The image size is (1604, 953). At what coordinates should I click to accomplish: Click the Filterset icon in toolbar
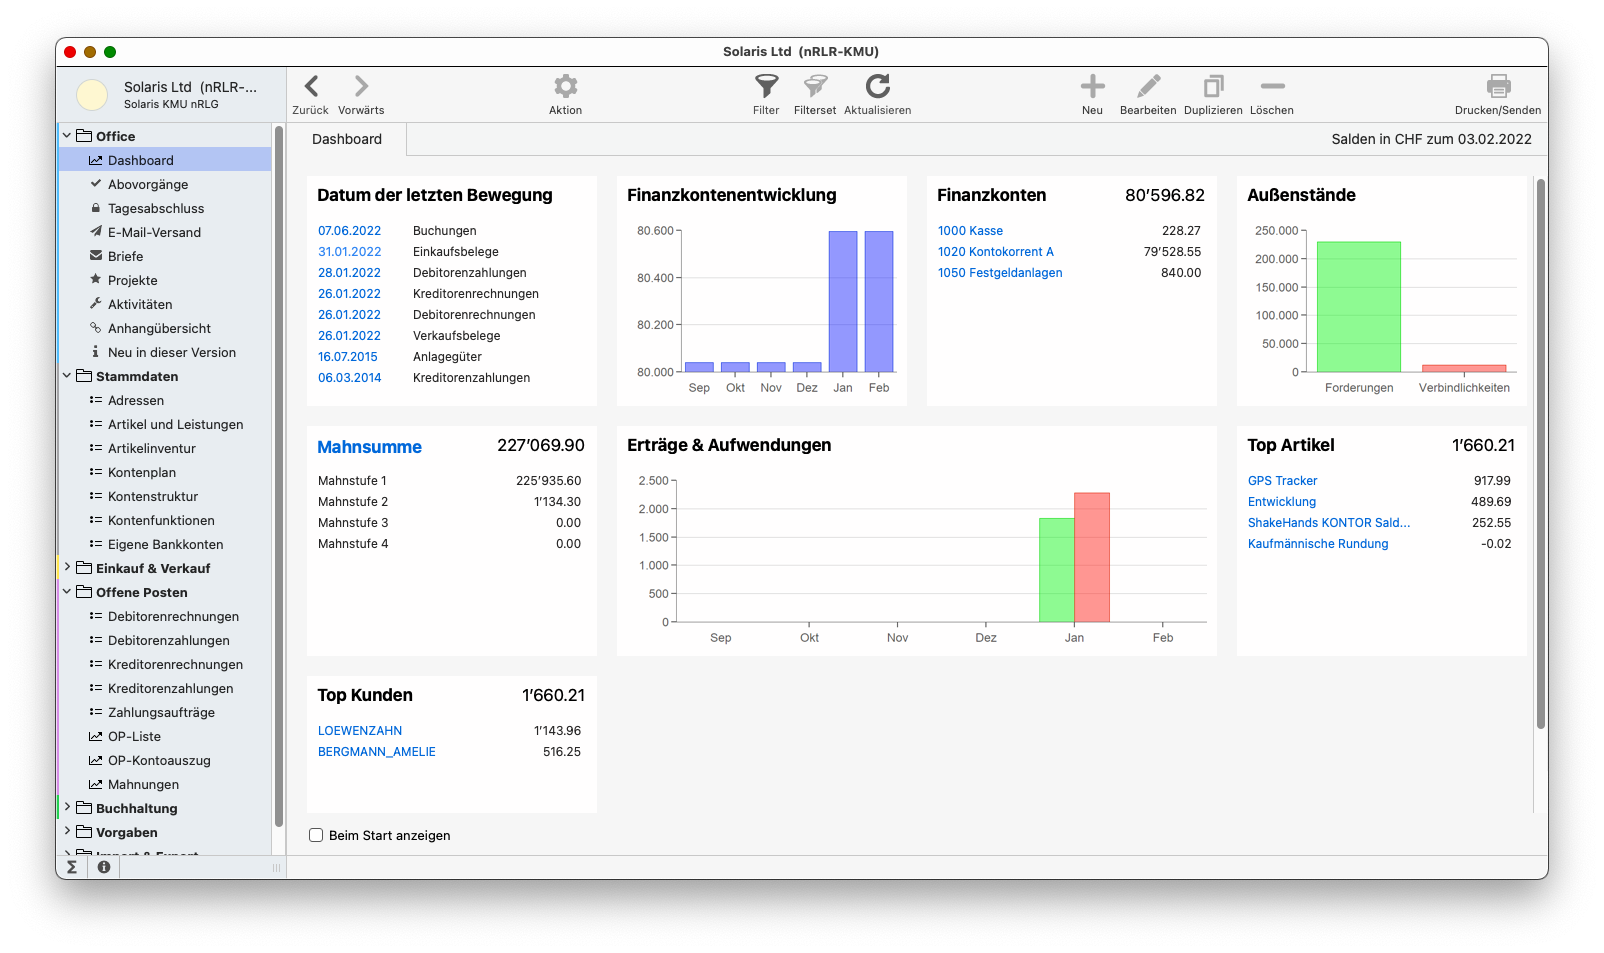(x=815, y=87)
